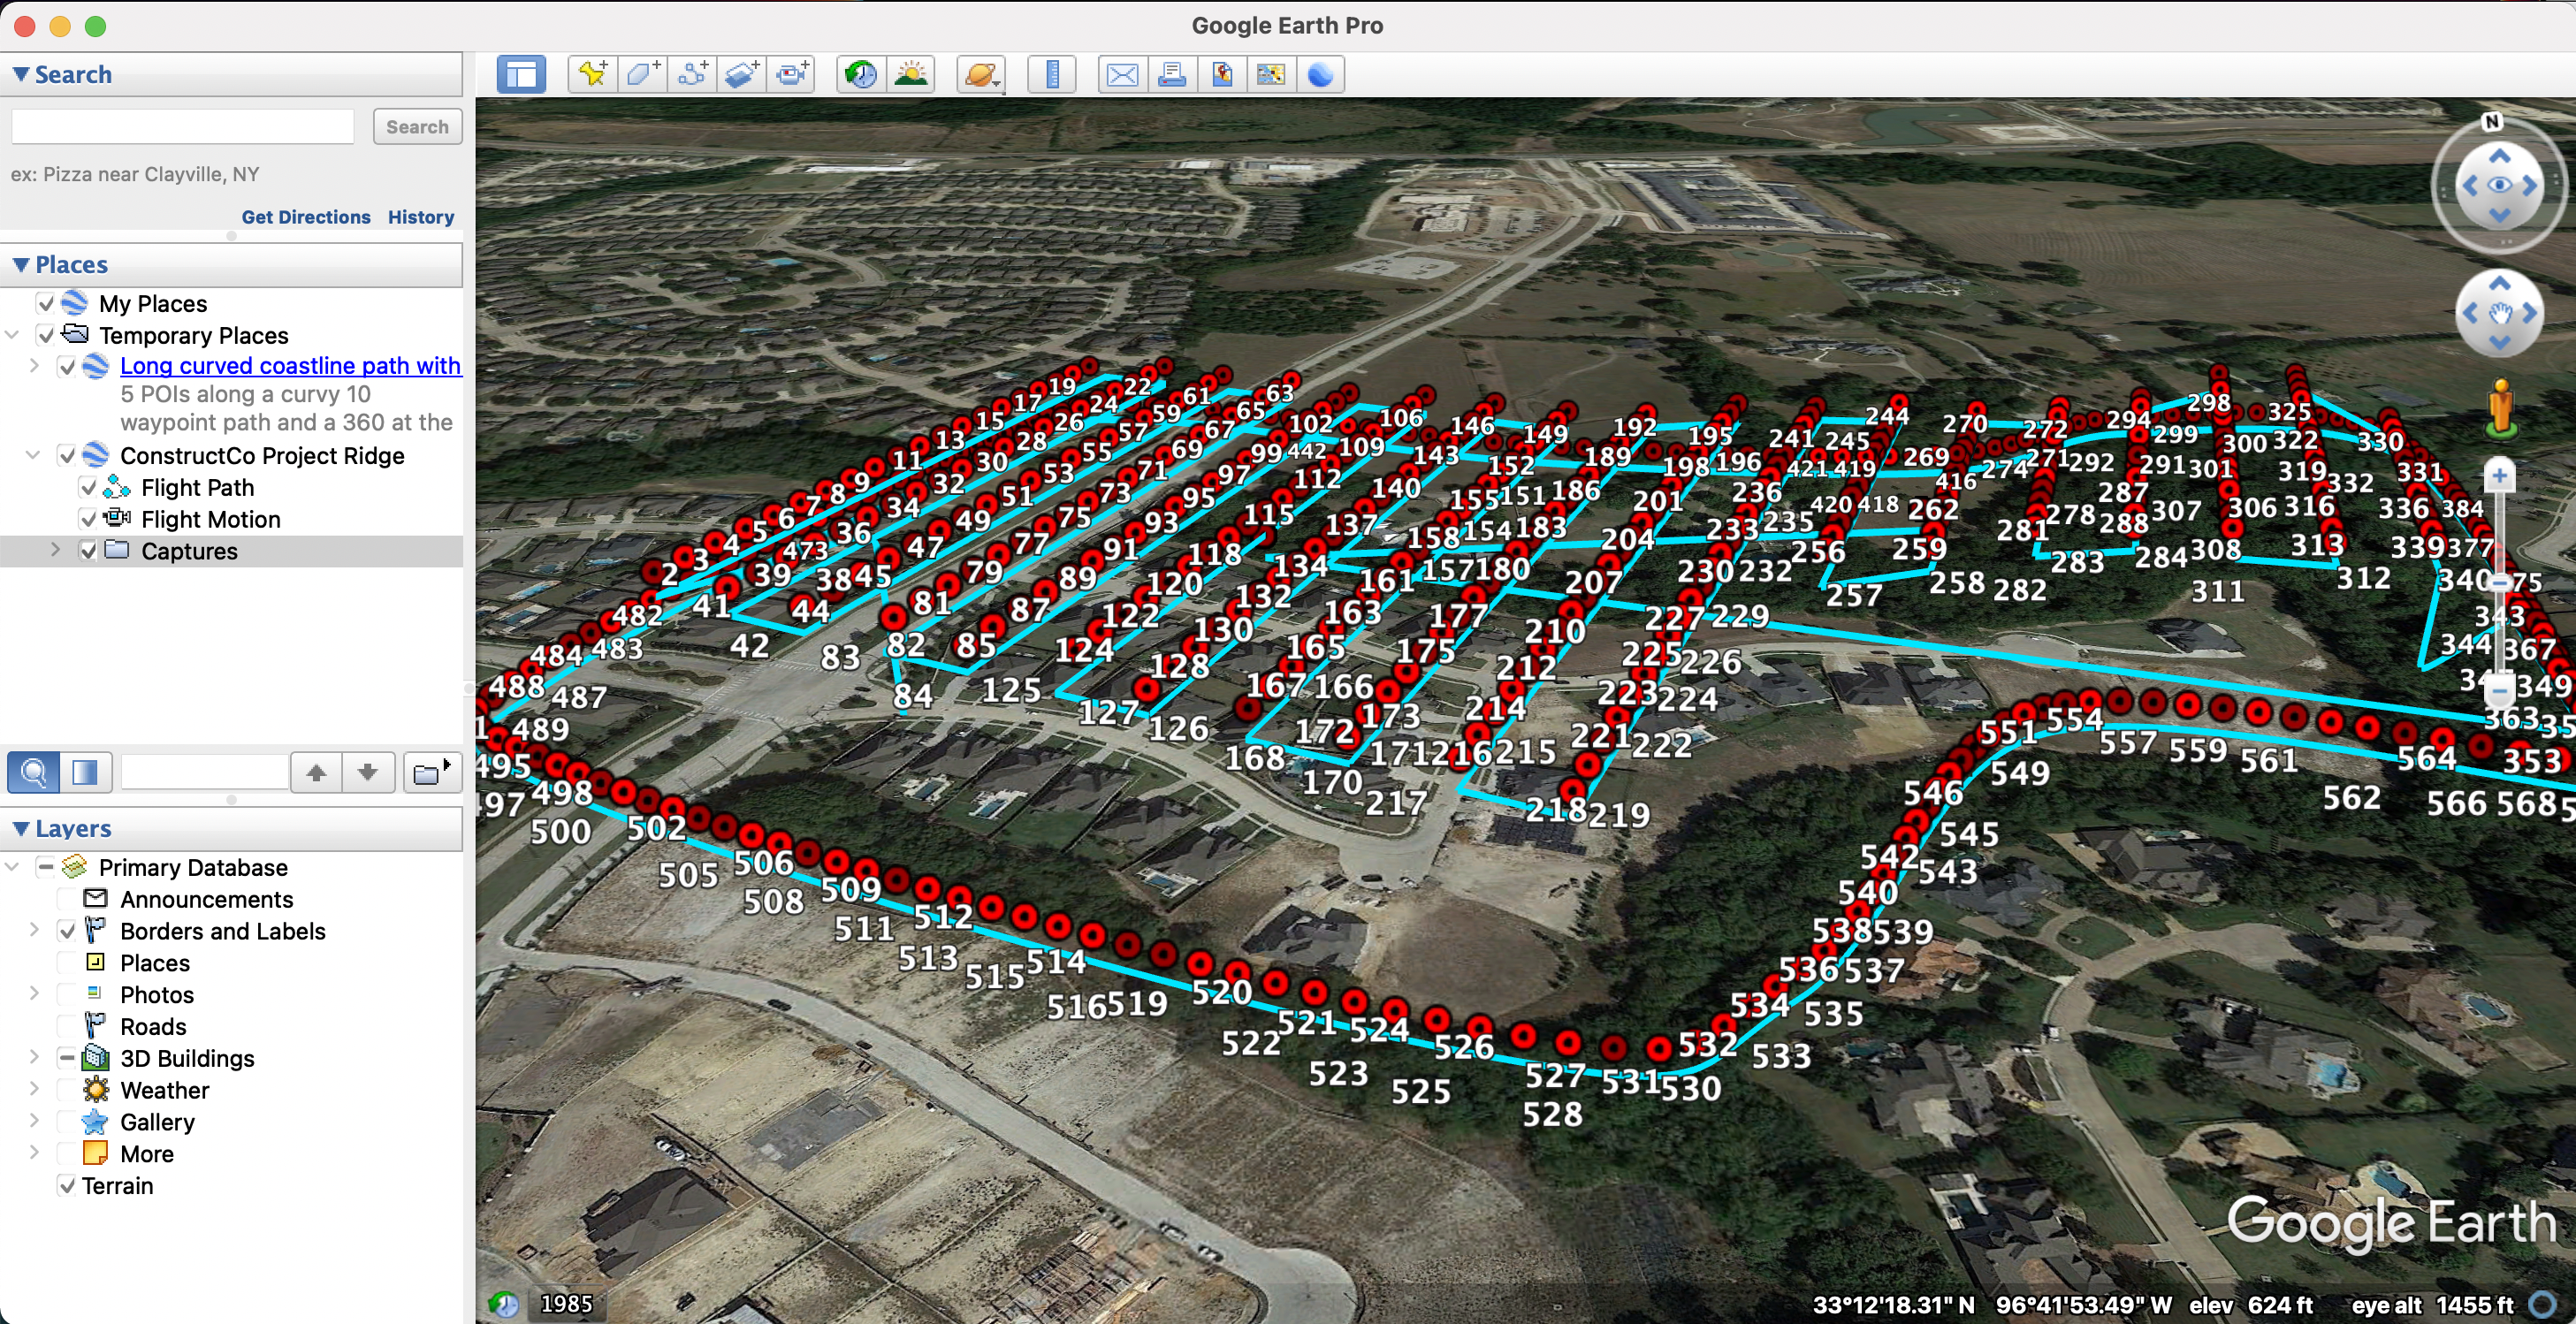Reset north on the compass N marker
The image size is (2576, 1324).
(x=2491, y=121)
